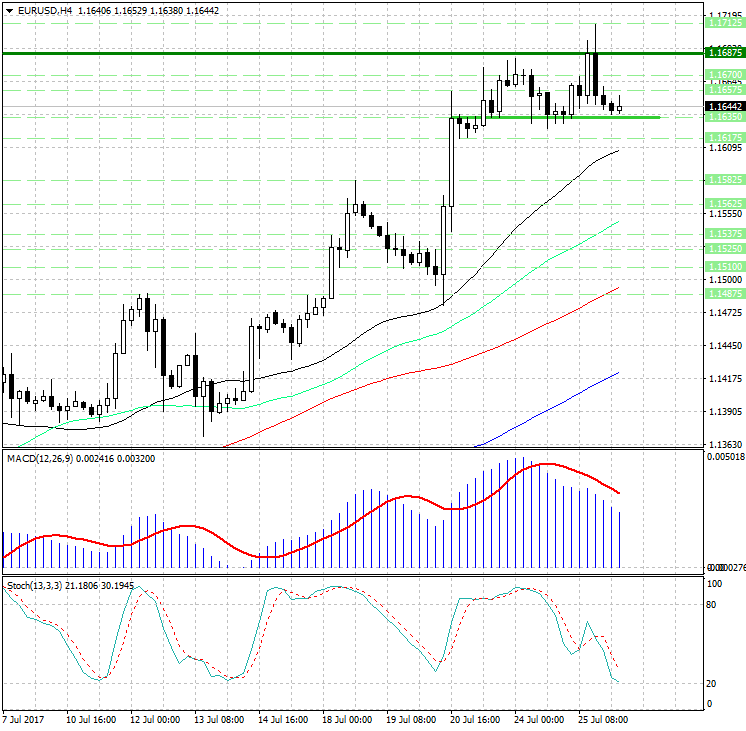The image size is (746, 731).
Task: Select the 24 Jul 00:00 time label
Action: [x=539, y=719]
